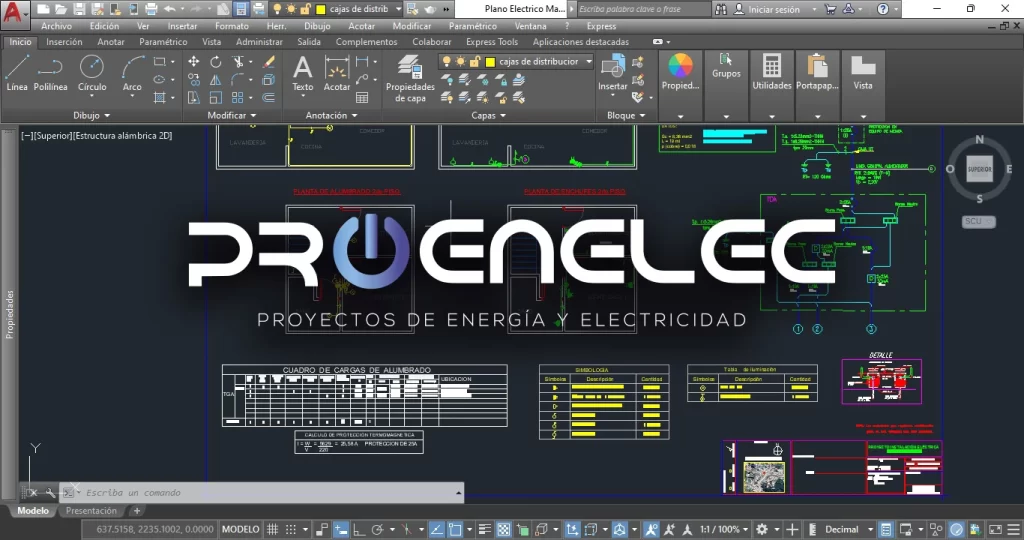Click Iniciar sesión to sign in
The image size is (1024, 540).
[773, 9]
